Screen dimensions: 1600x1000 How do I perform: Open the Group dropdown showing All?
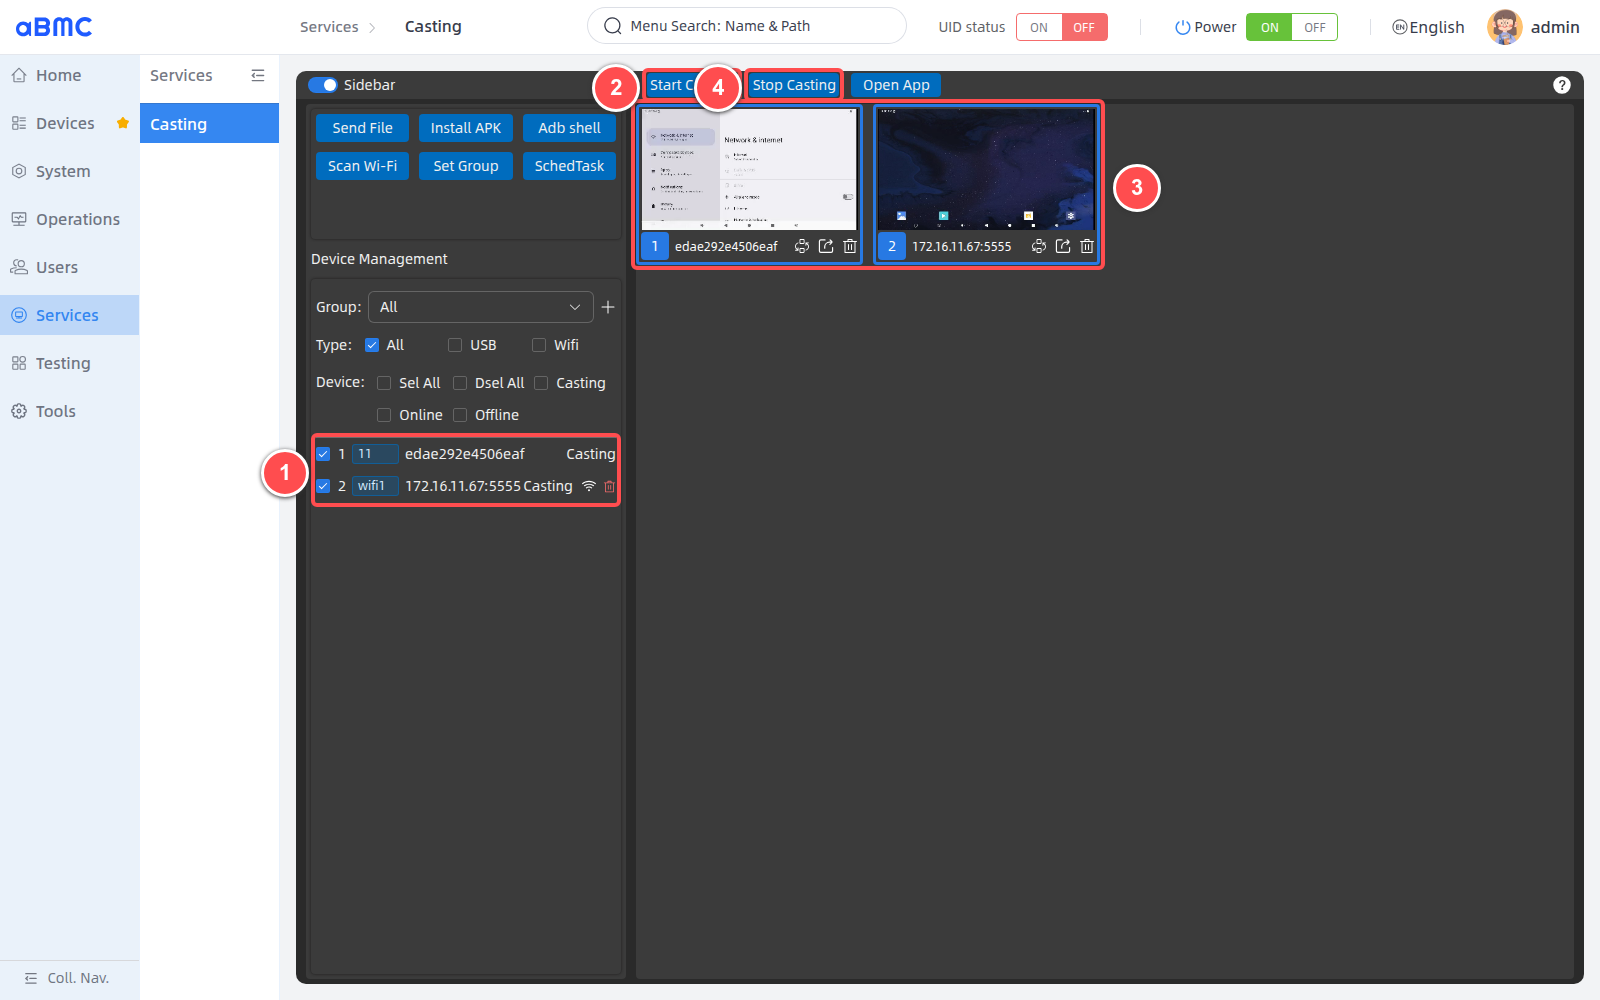[480, 307]
